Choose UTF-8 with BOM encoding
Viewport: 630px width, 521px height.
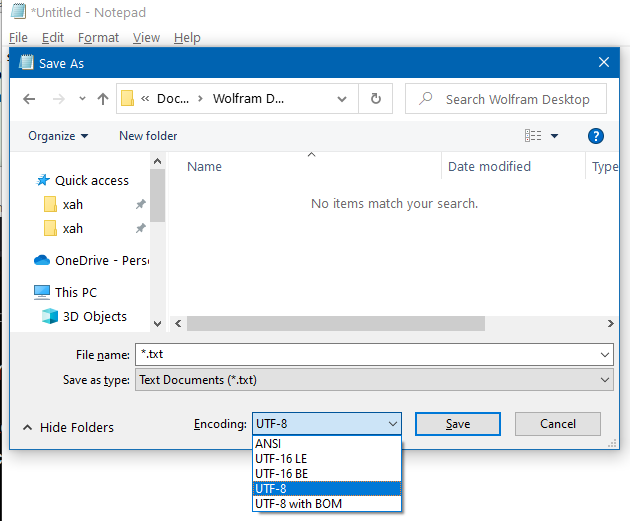point(327,503)
